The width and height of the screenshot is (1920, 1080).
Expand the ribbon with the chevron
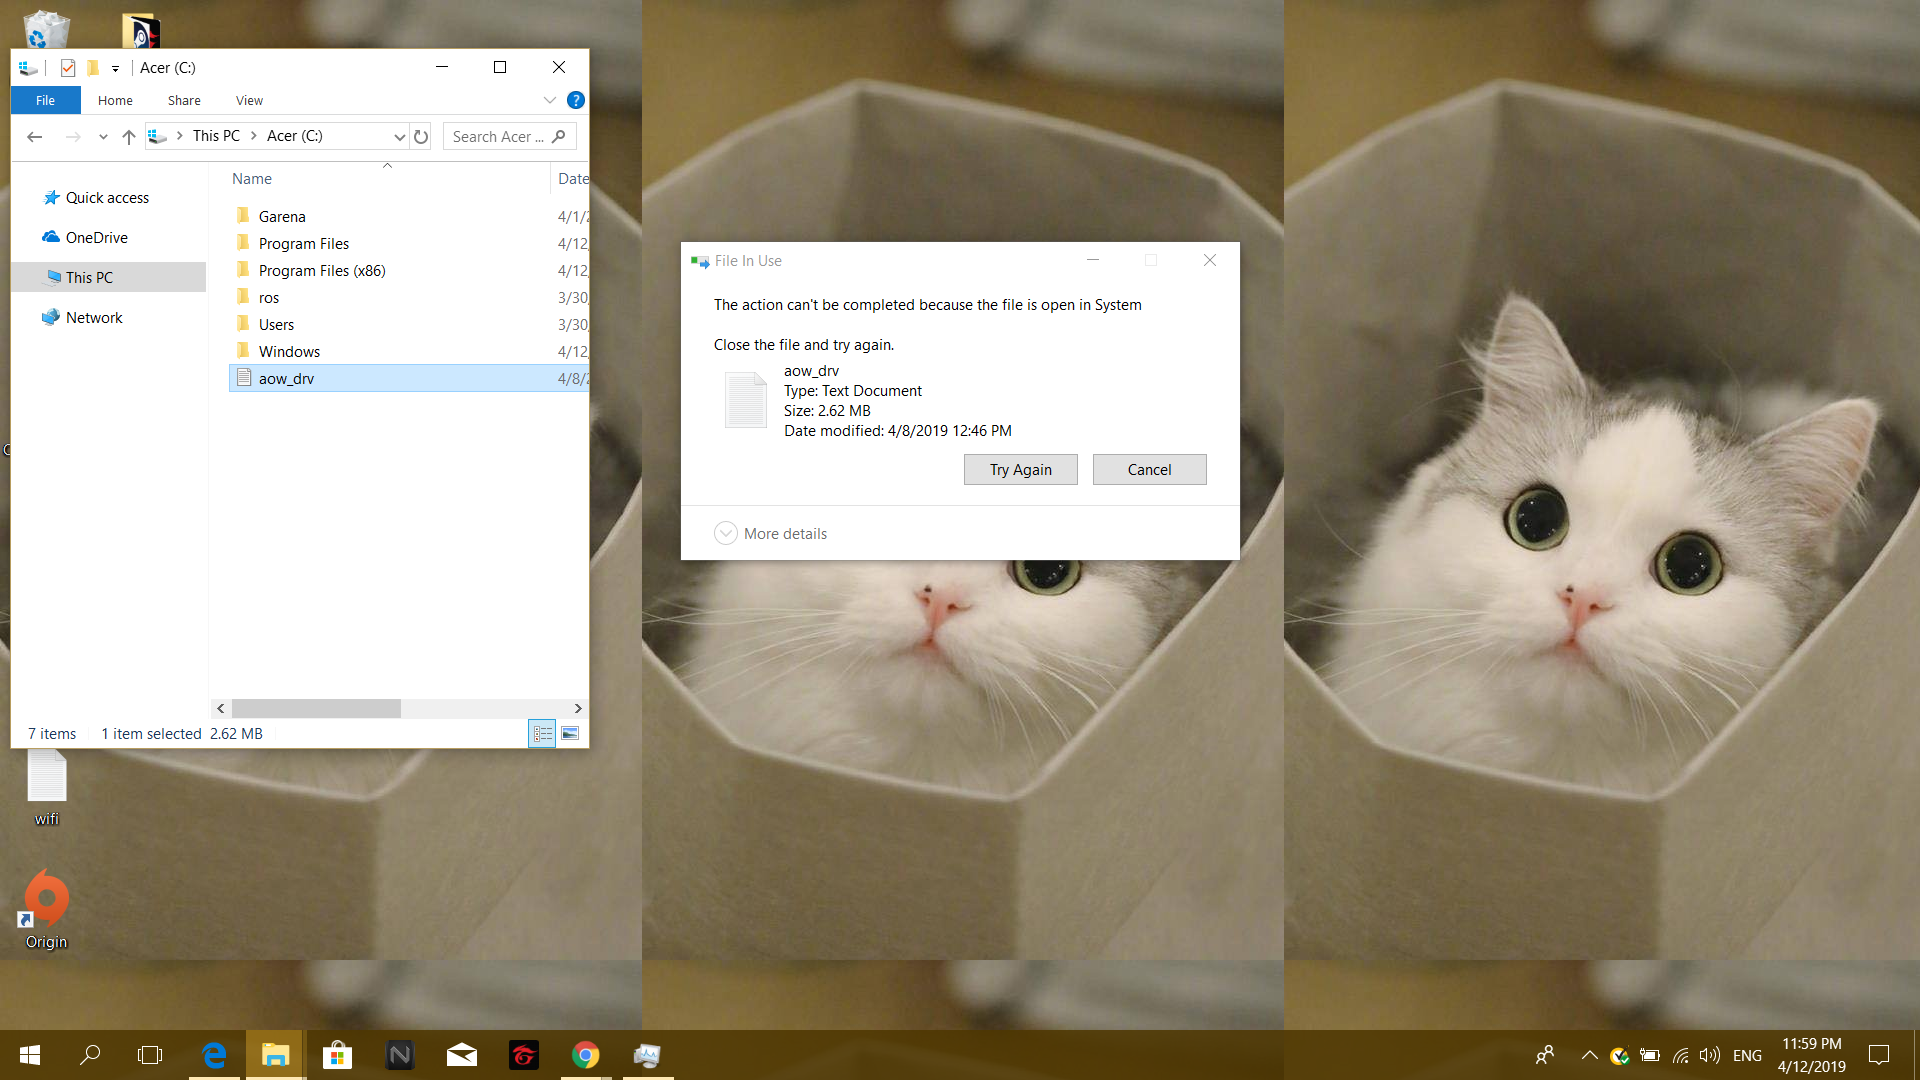[x=550, y=100]
